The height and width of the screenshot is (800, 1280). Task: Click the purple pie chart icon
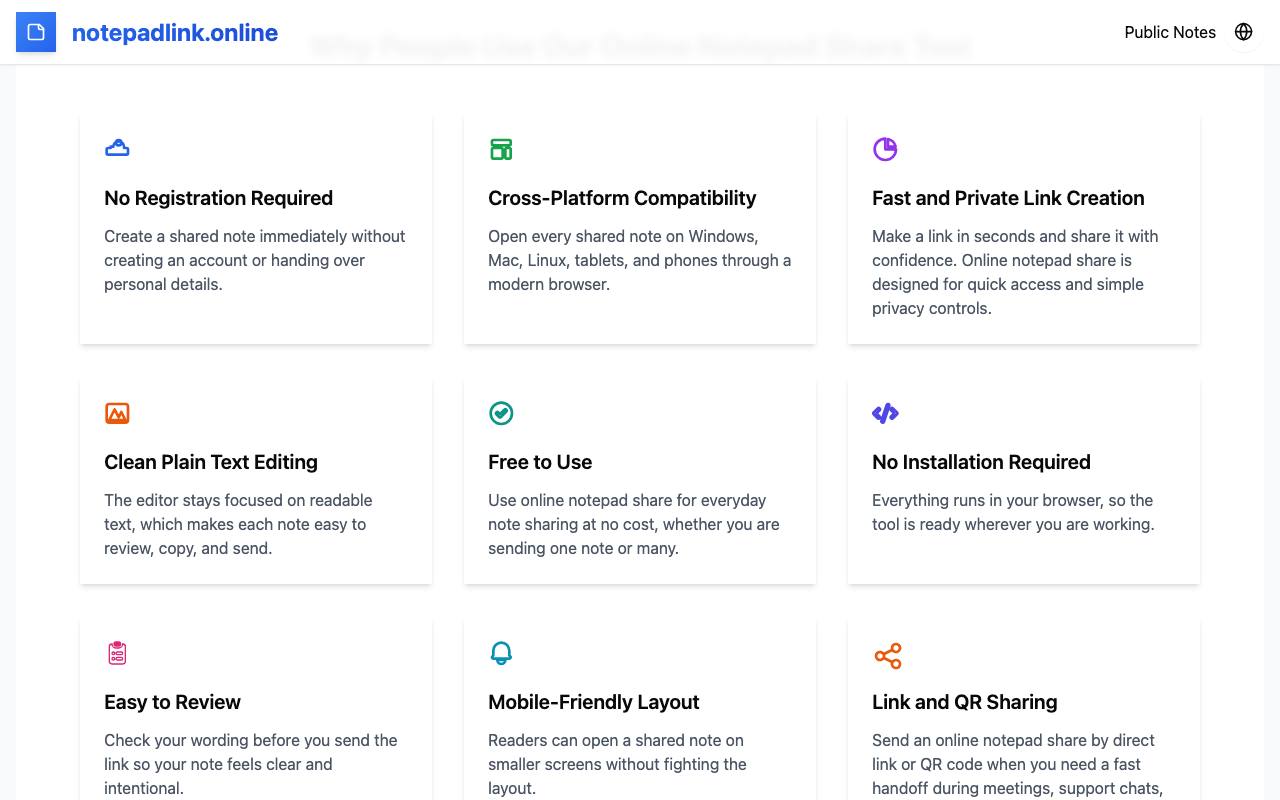(885, 149)
